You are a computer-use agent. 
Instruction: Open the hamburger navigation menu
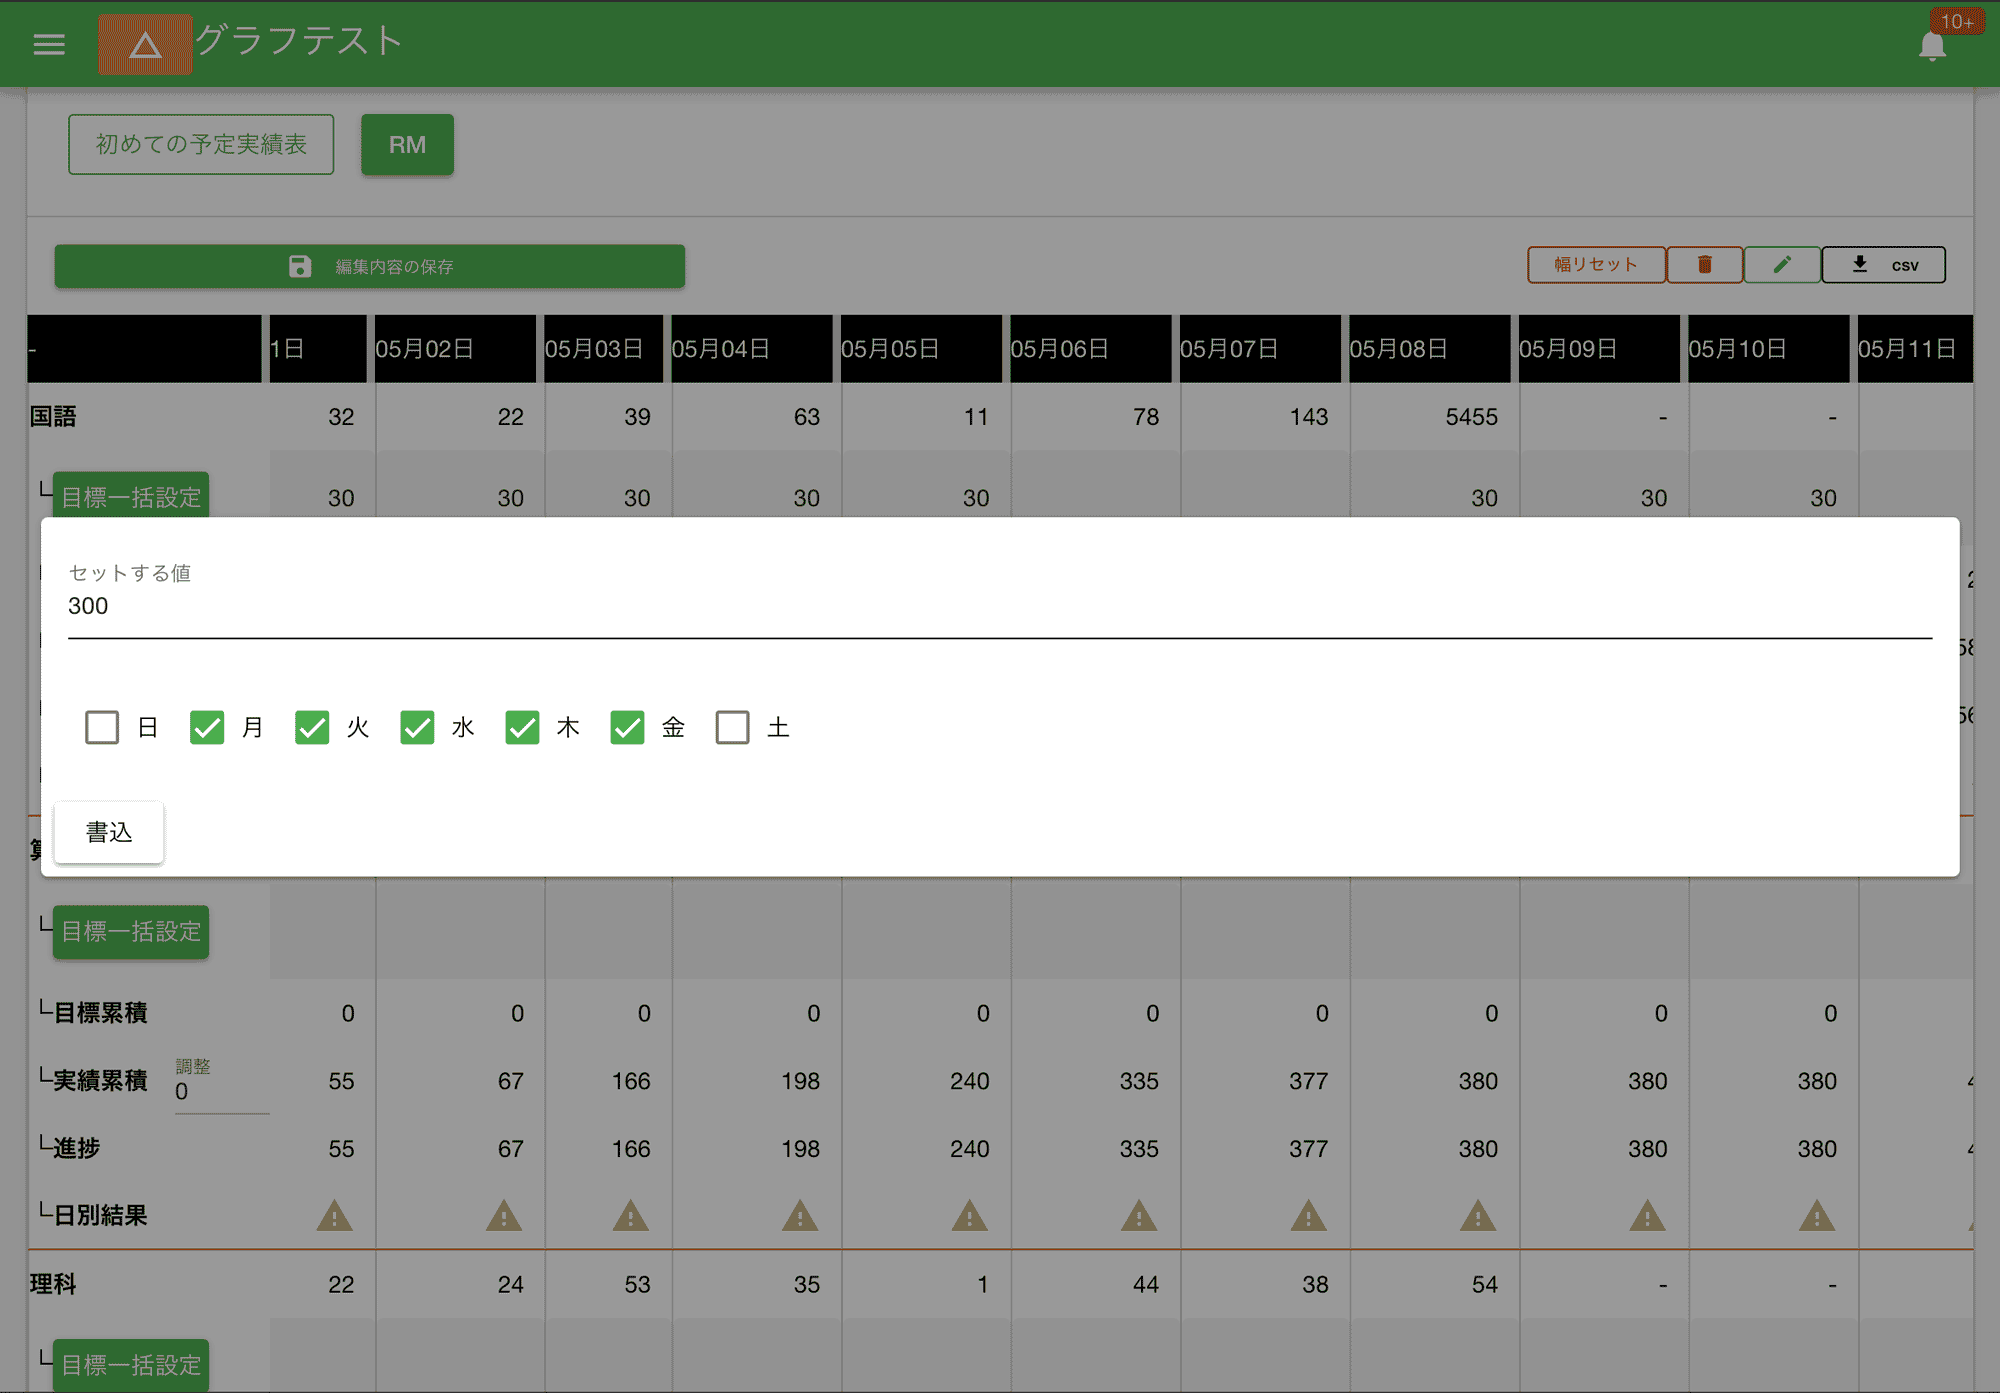(48, 44)
